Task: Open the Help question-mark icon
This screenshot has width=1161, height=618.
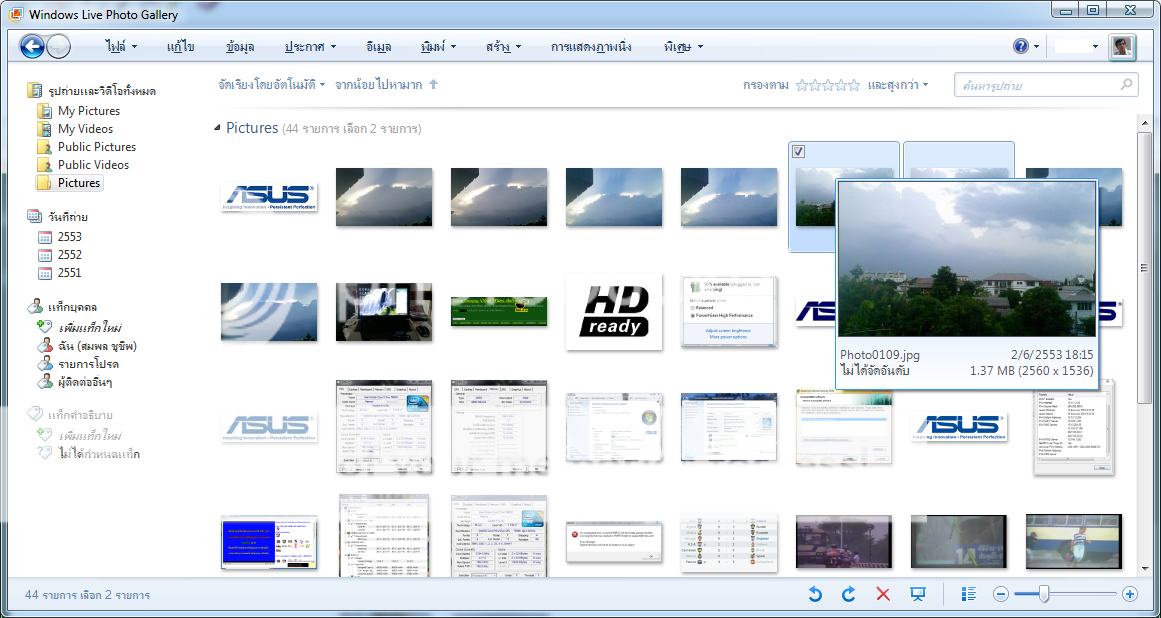Action: (1021, 47)
